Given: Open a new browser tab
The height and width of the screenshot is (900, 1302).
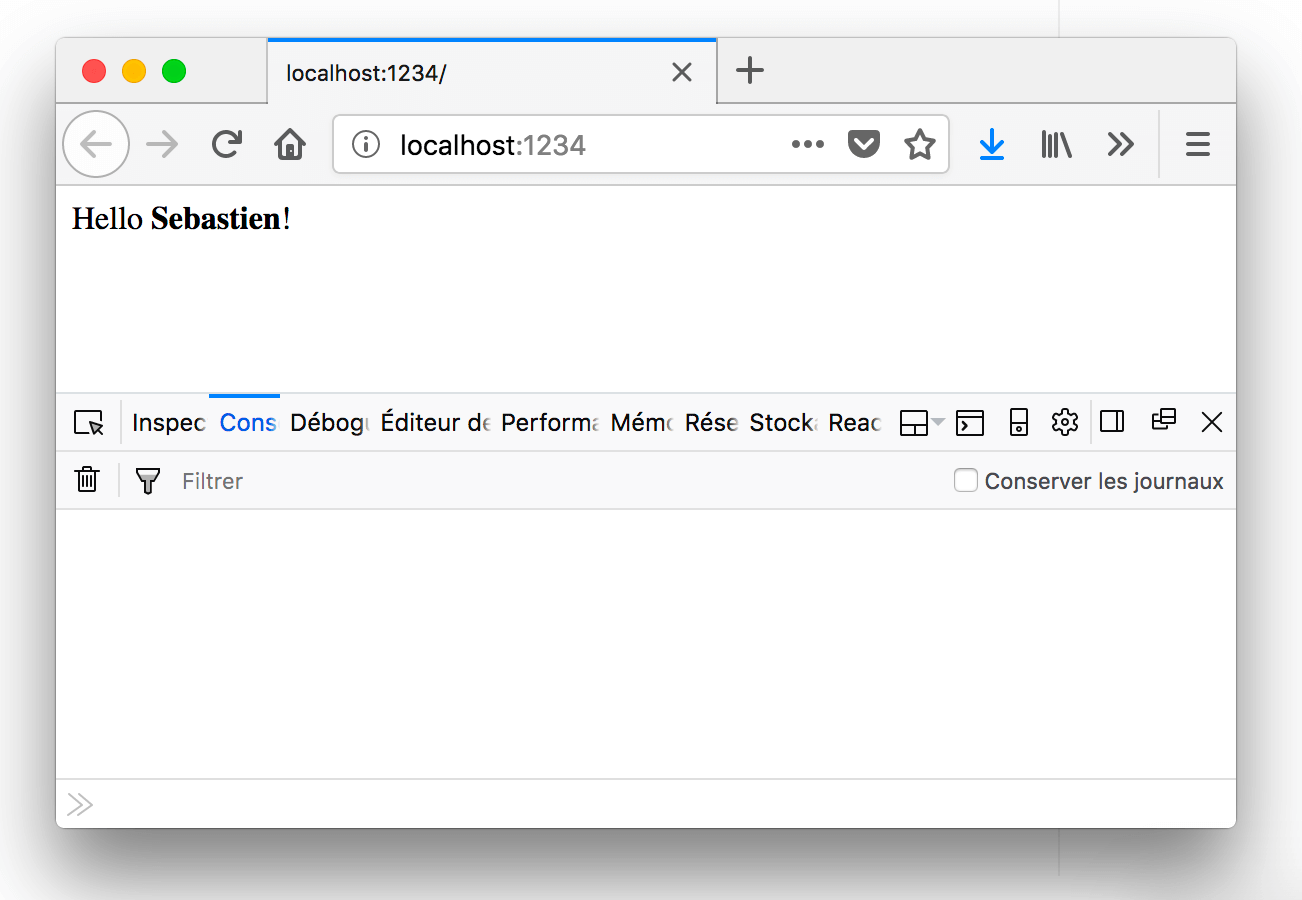Looking at the screenshot, I should click(749, 71).
